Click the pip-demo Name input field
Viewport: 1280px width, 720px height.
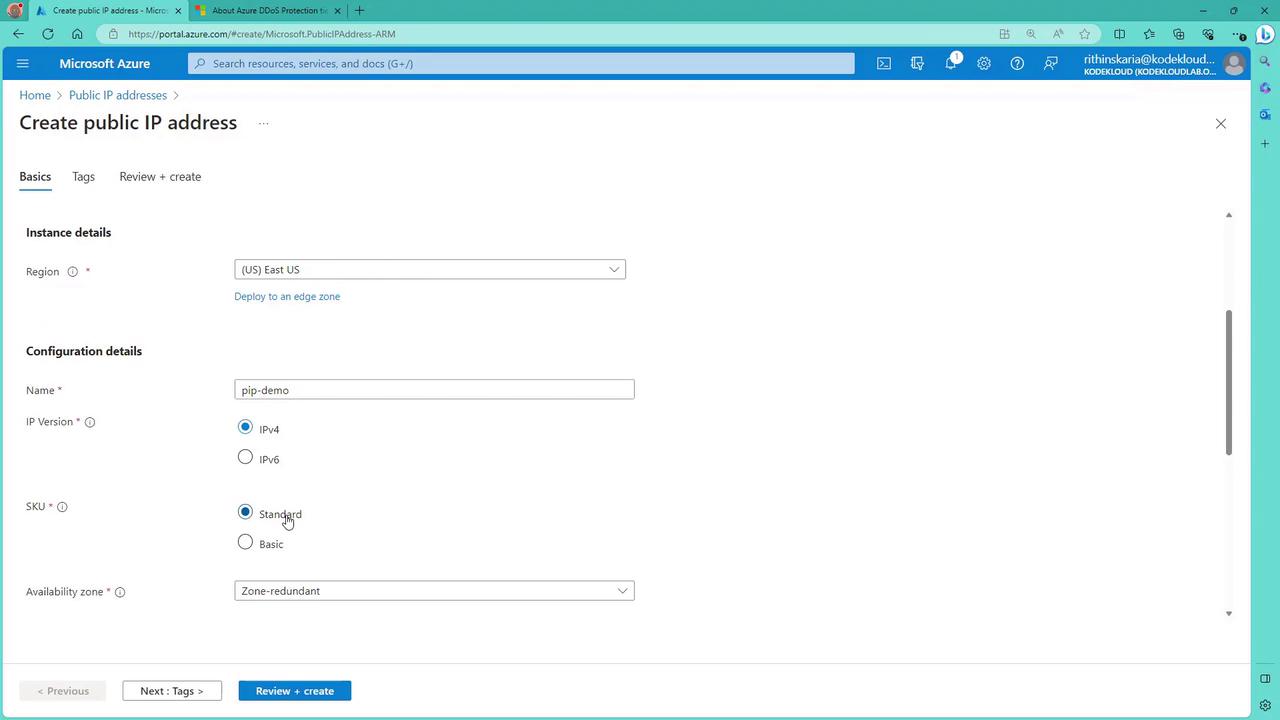(x=434, y=389)
